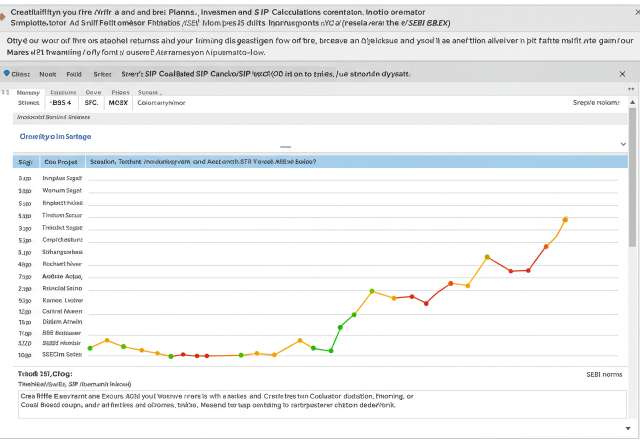Click the 'SEBI norms' link

point(603,374)
